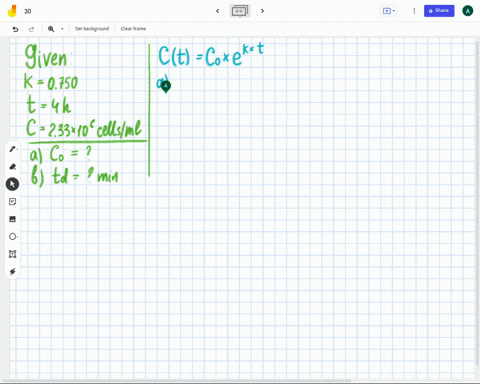Click Clear frame button
The width and height of the screenshot is (480, 384).
tap(133, 29)
